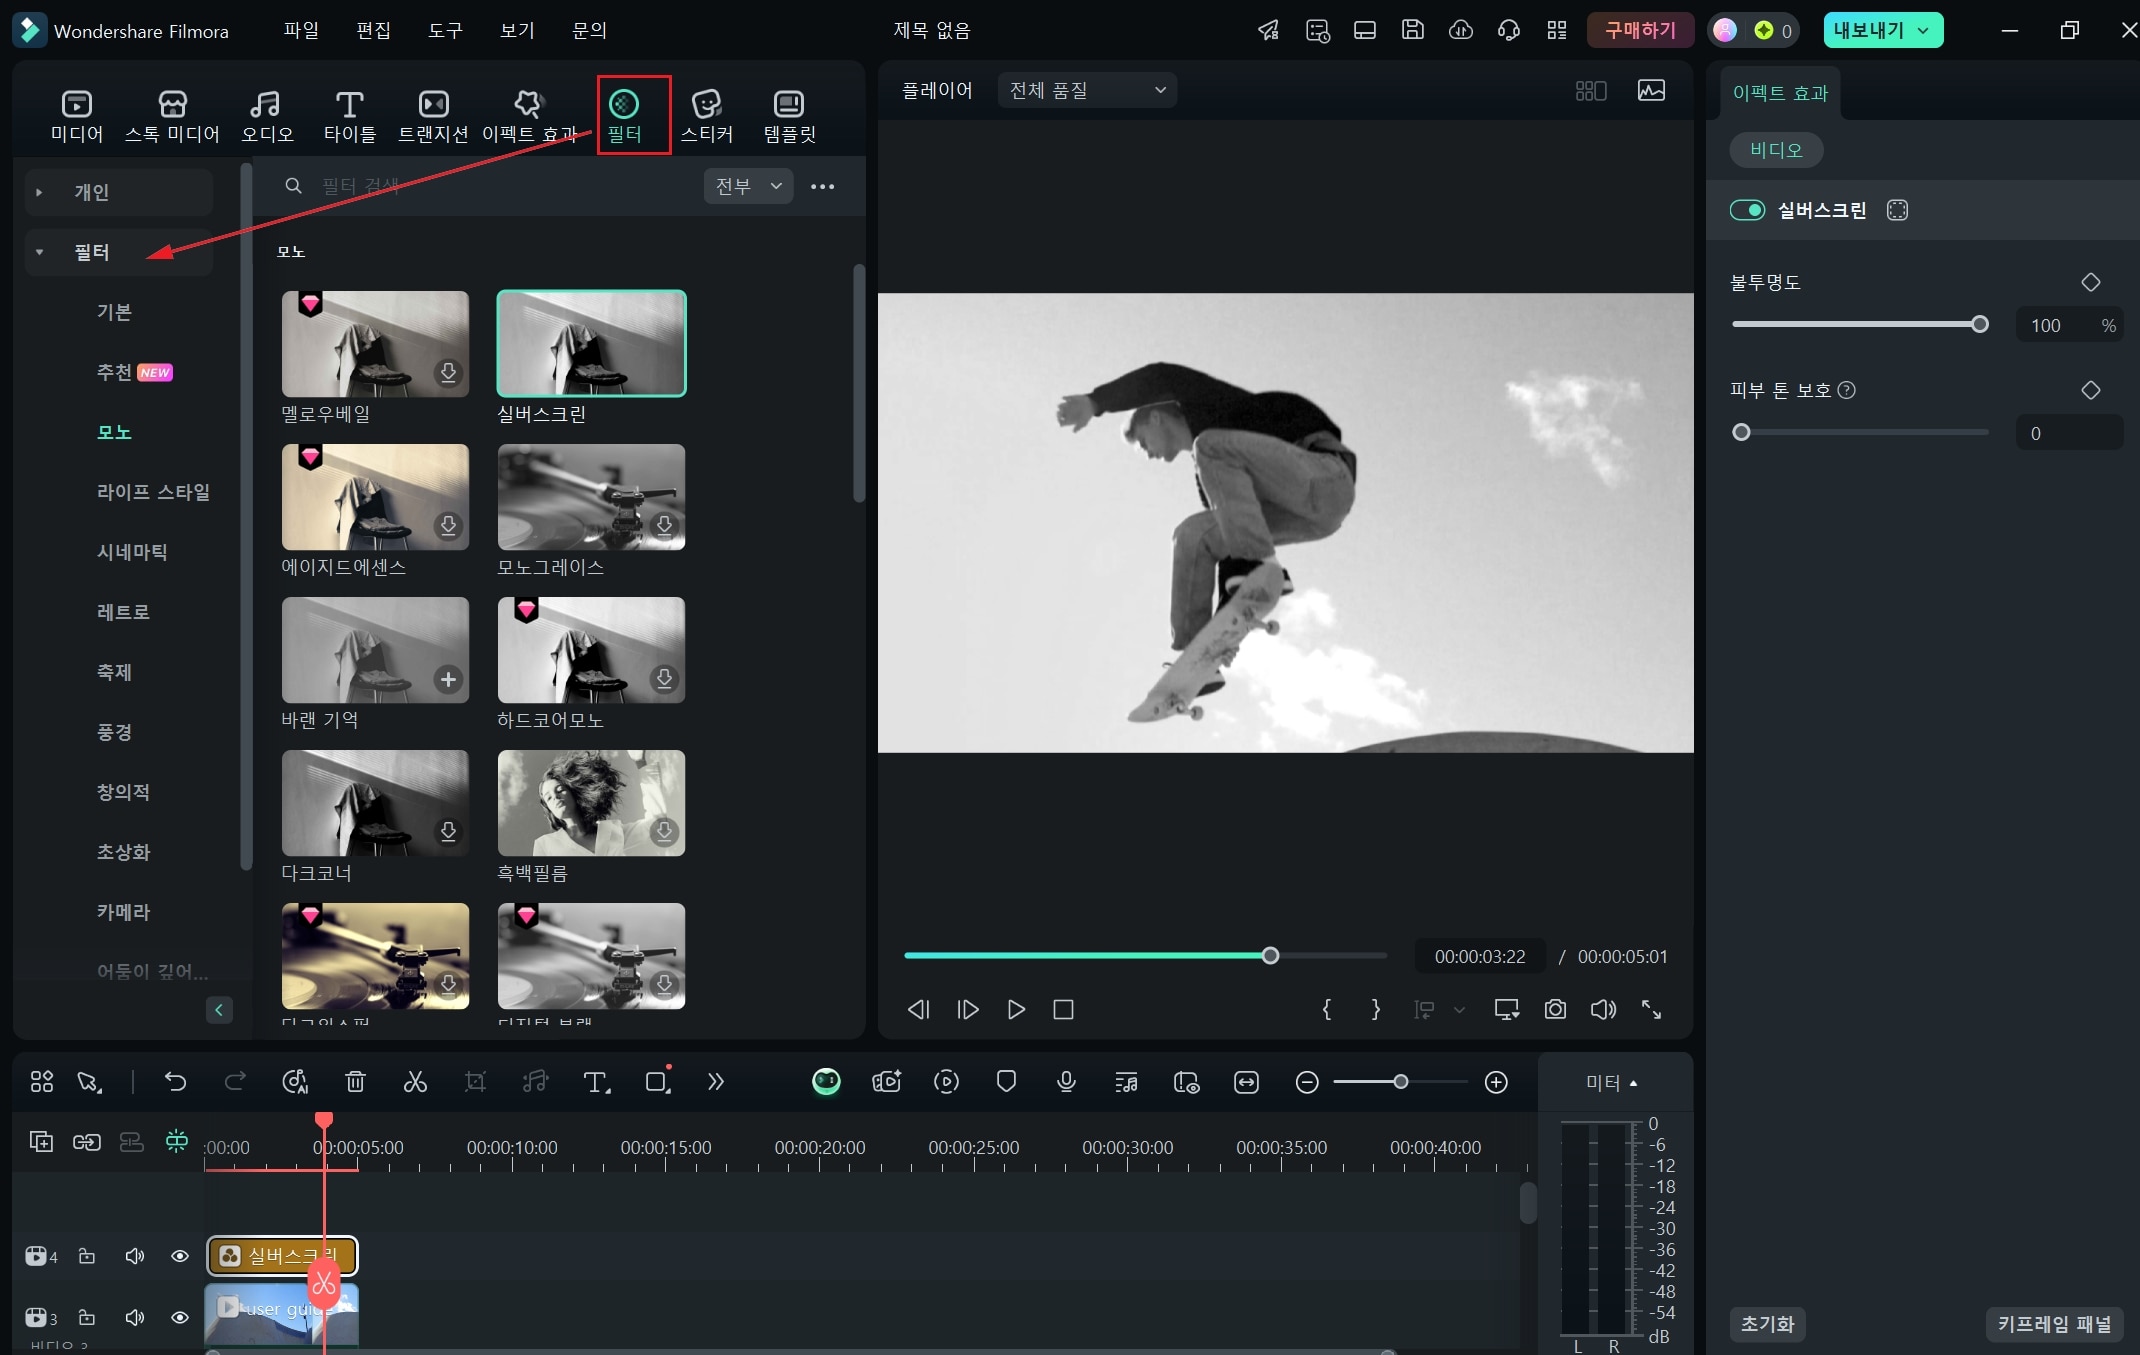Click the voiceover microphone icon
This screenshot has height=1355, width=2140.
point(1066,1081)
